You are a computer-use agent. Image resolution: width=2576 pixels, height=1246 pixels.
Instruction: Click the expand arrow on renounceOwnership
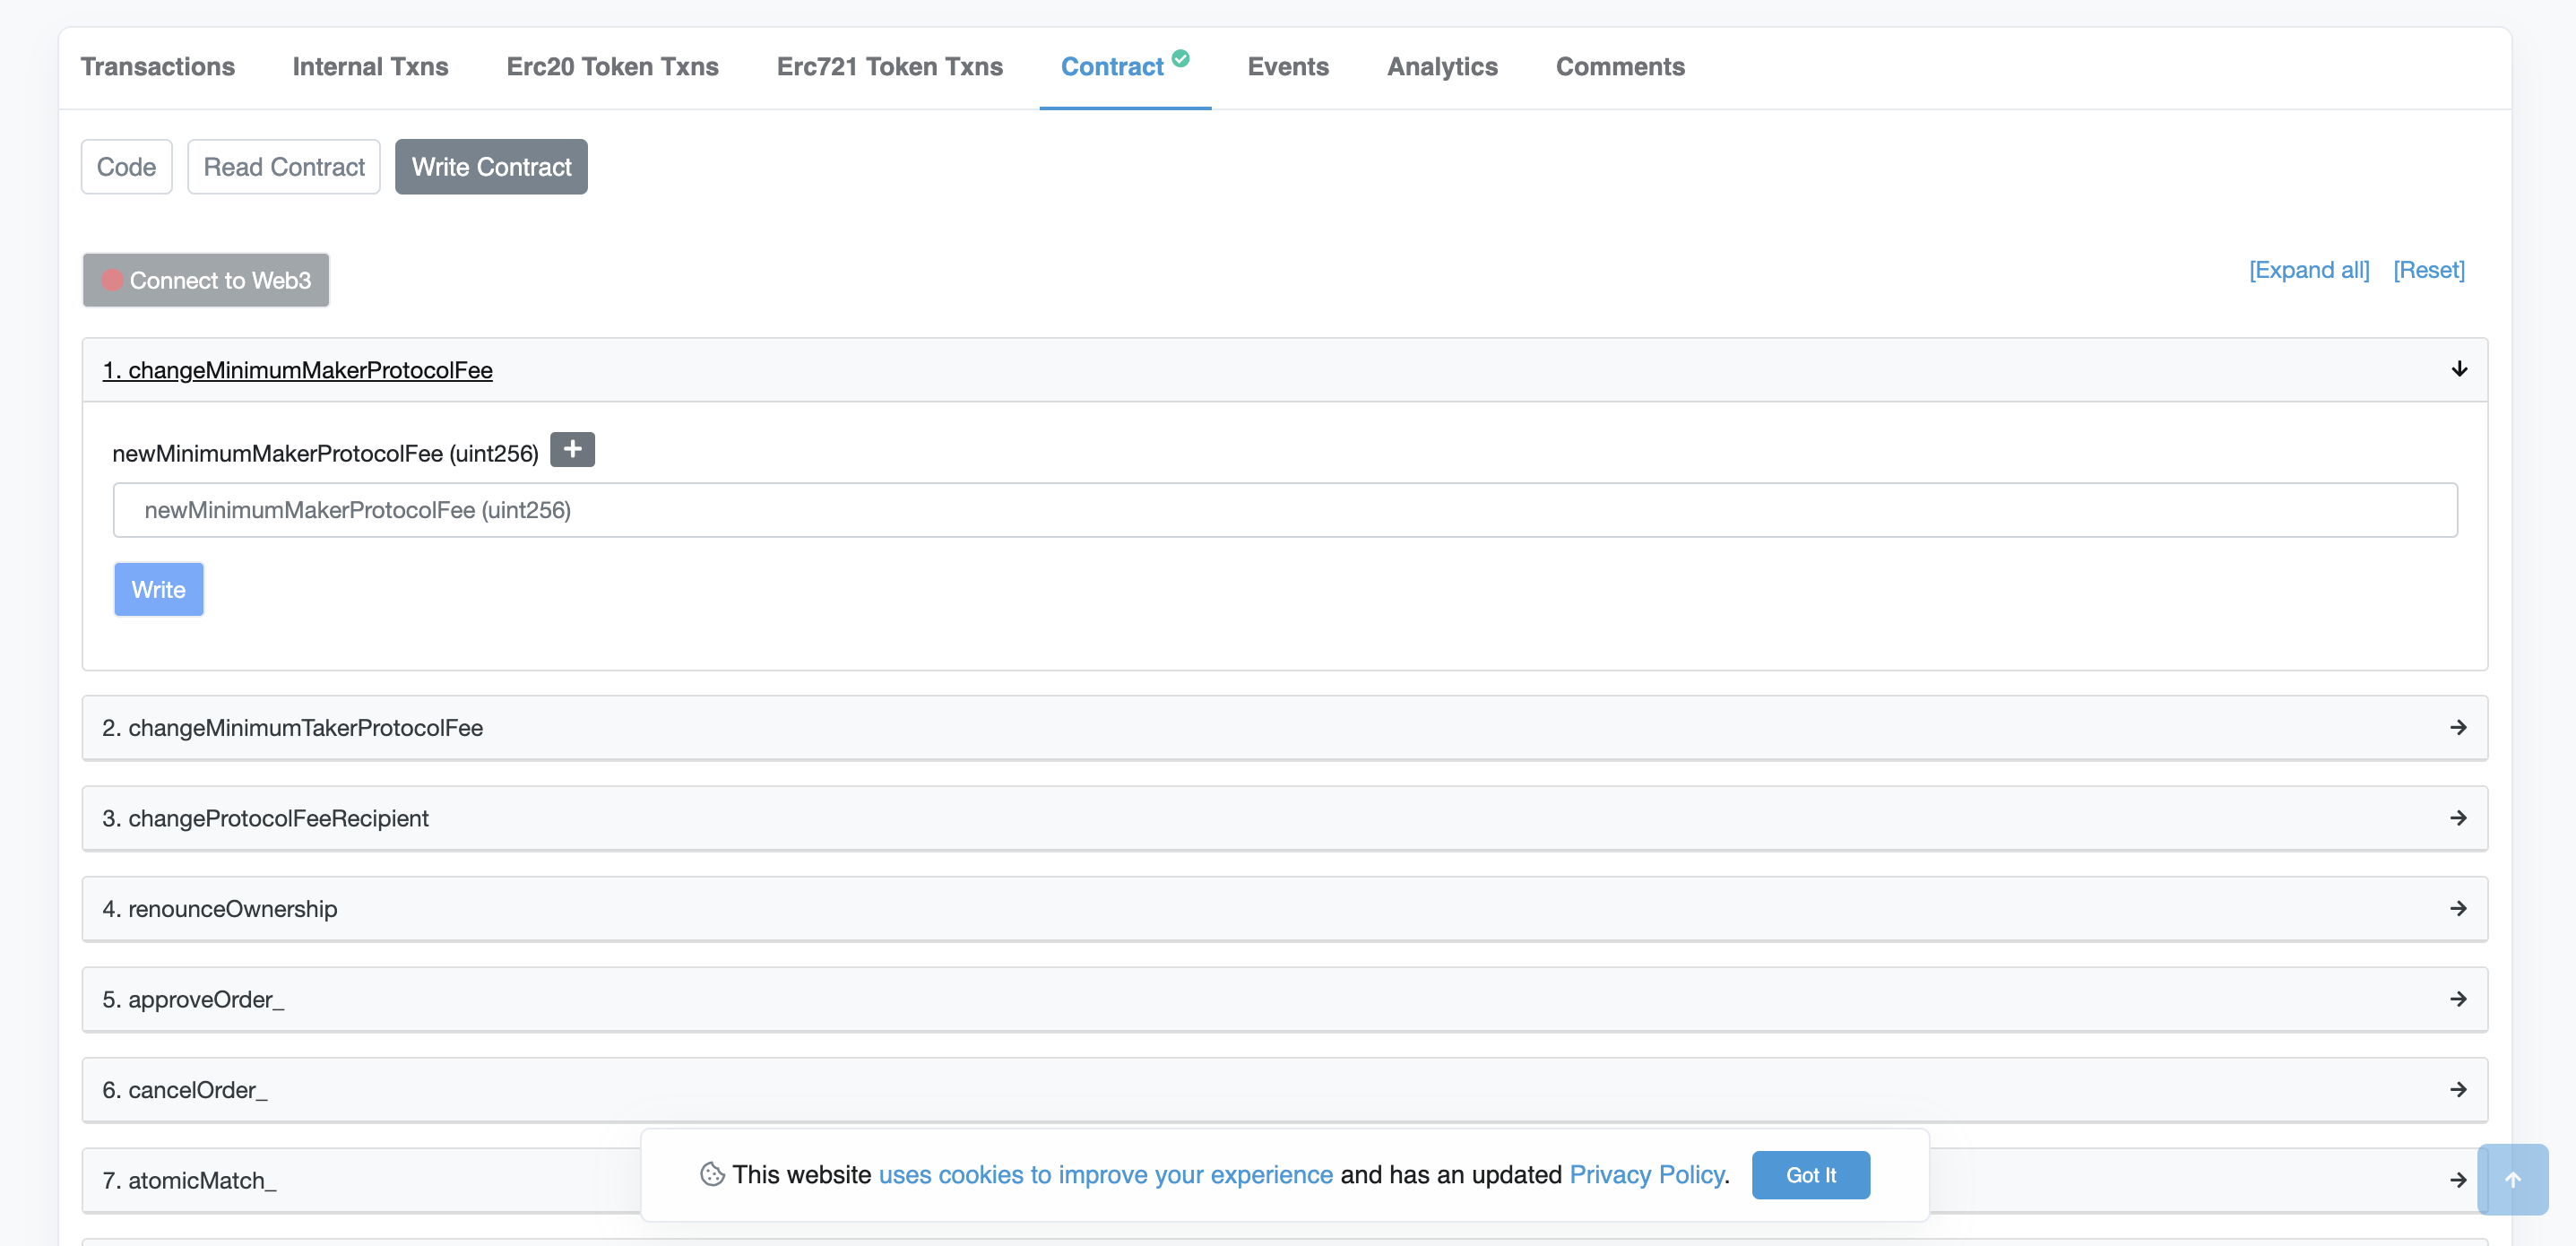[x=2459, y=909]
